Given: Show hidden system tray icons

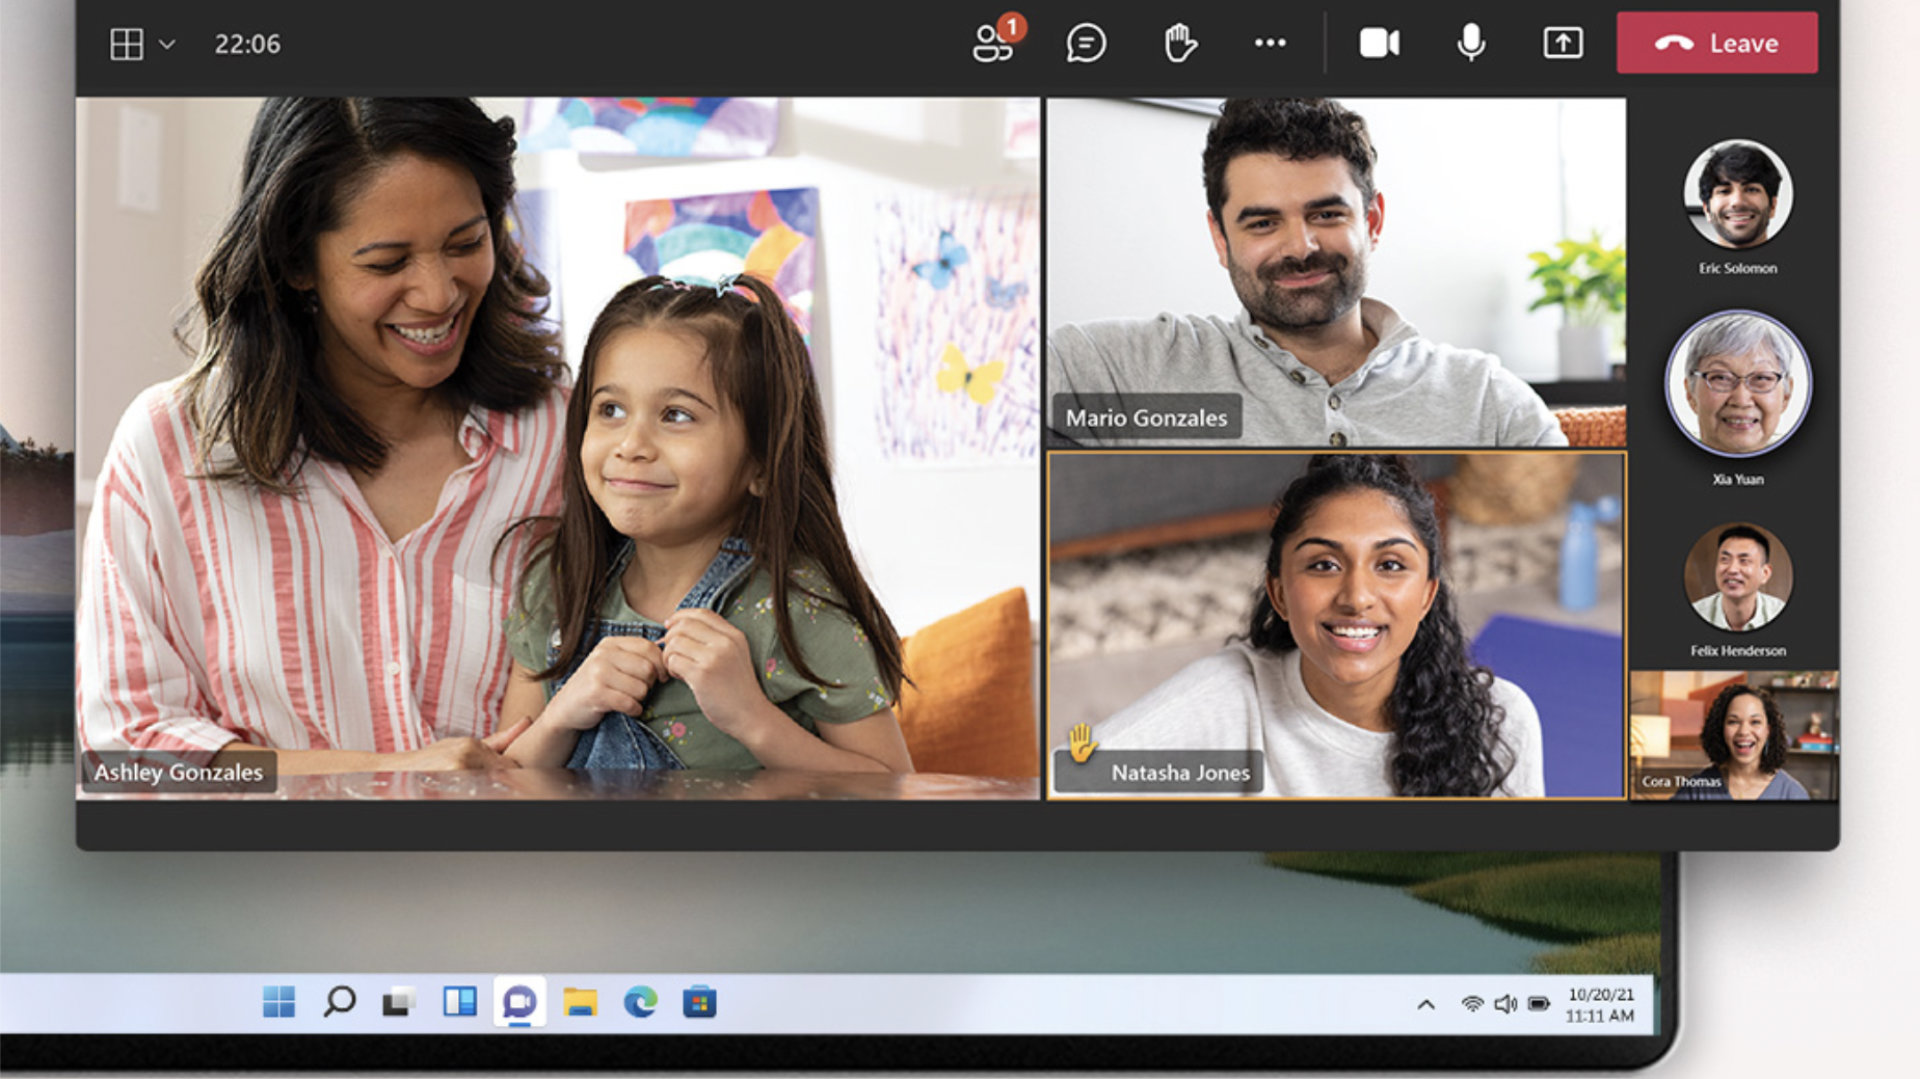Looking at the screenshot, I should [1426, 1004].
